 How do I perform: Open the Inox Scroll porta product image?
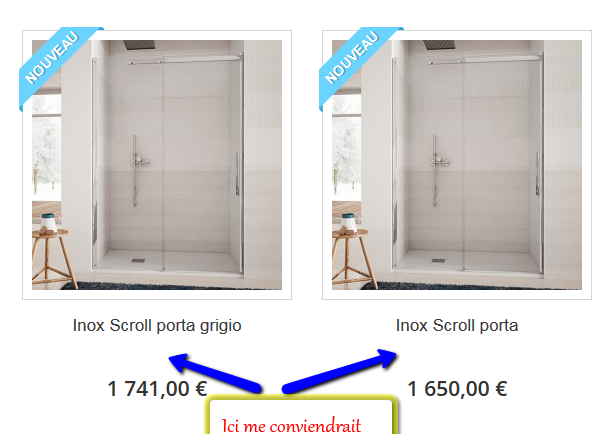[457, 165]
